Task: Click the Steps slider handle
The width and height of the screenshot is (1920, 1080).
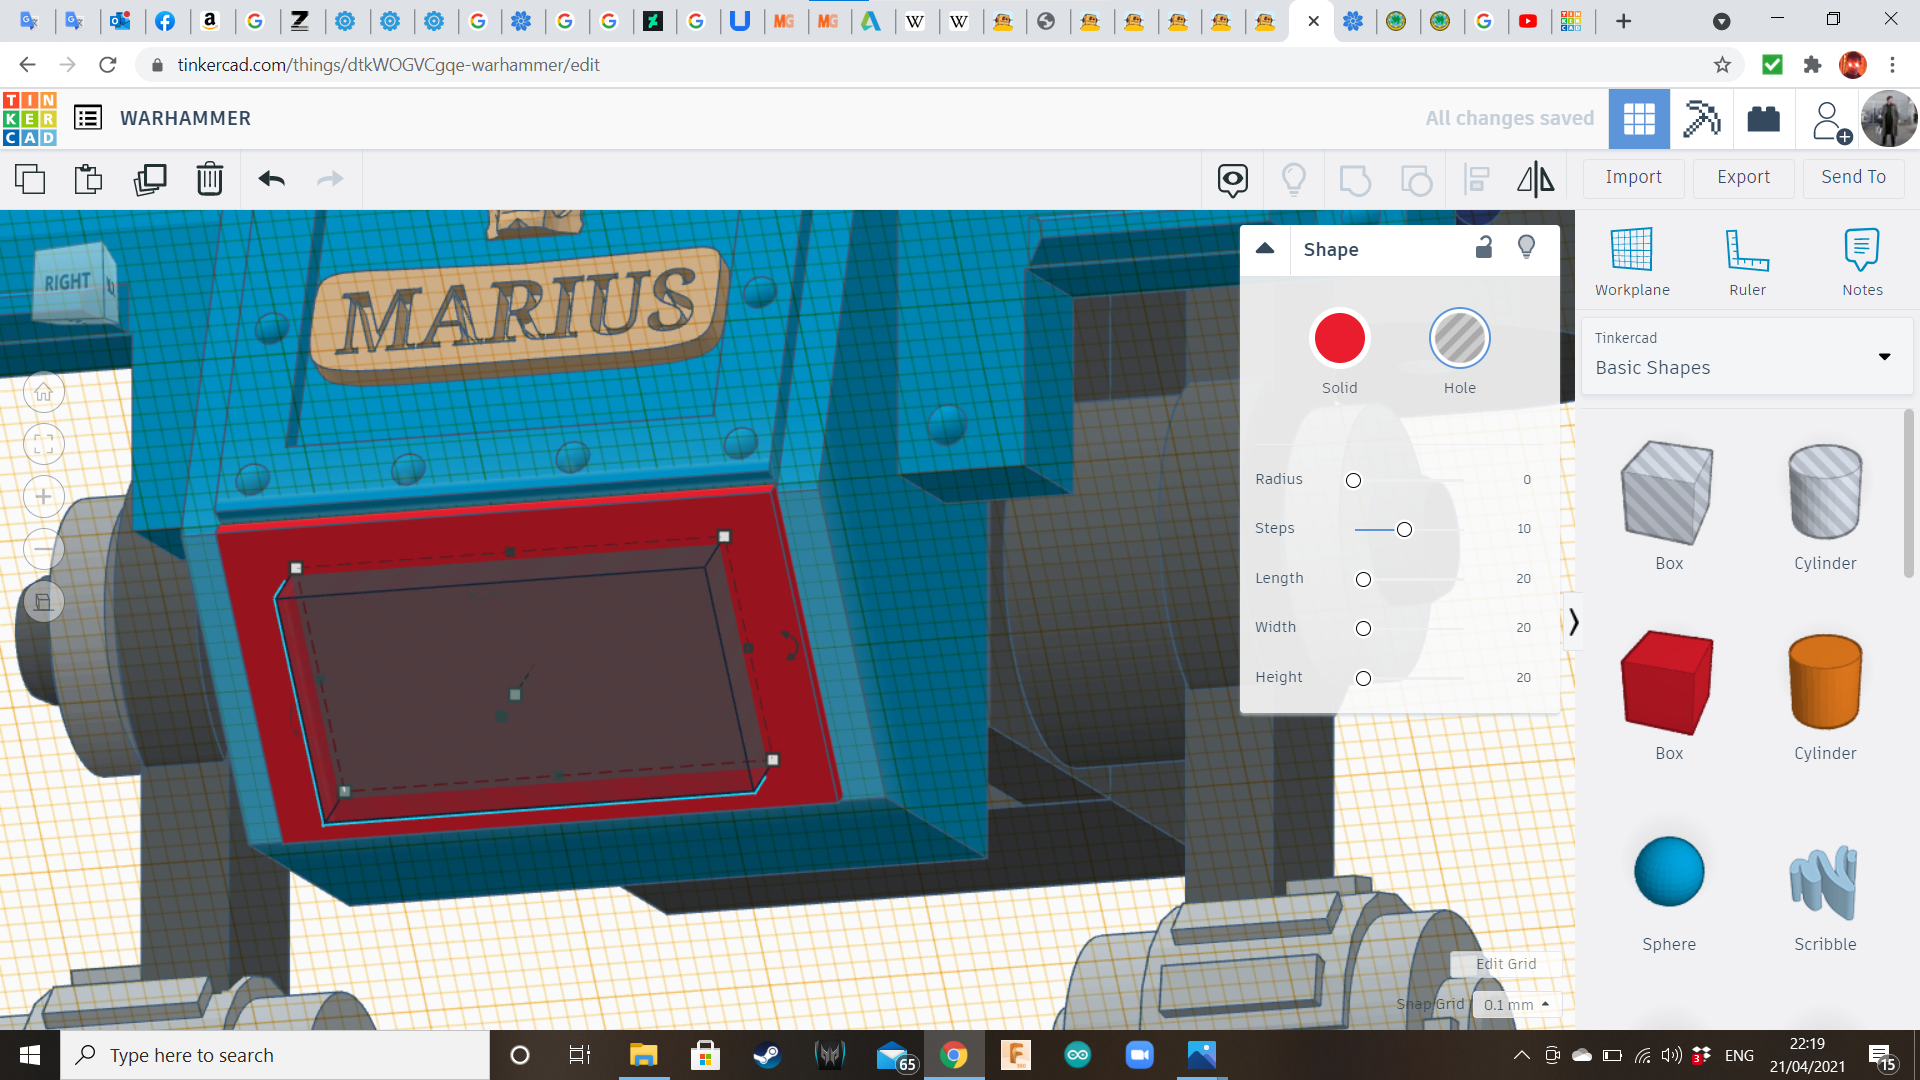Action: 1404,529
